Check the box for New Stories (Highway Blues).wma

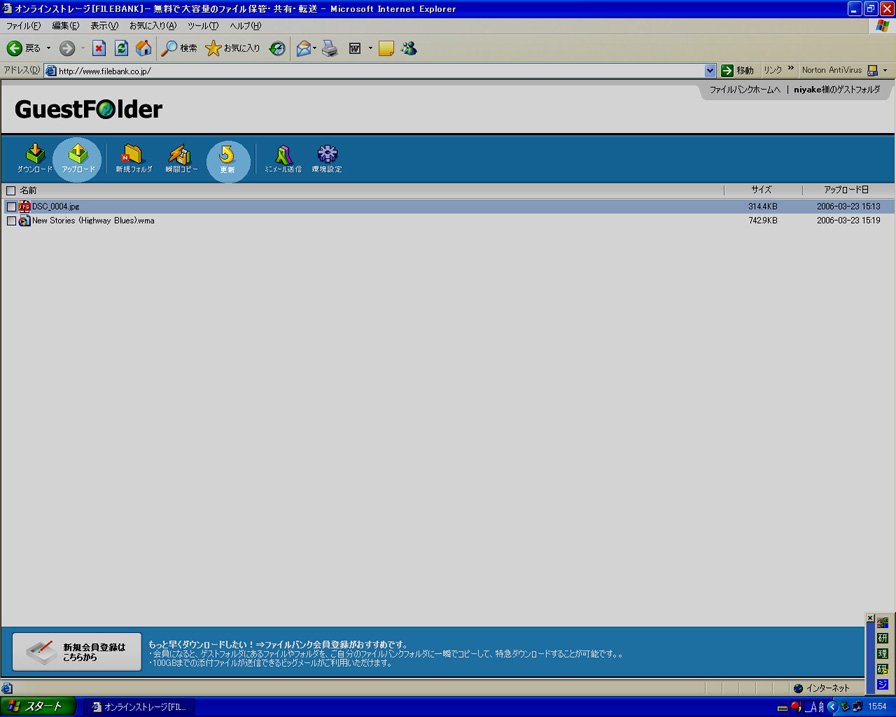[x=11, y=221]
